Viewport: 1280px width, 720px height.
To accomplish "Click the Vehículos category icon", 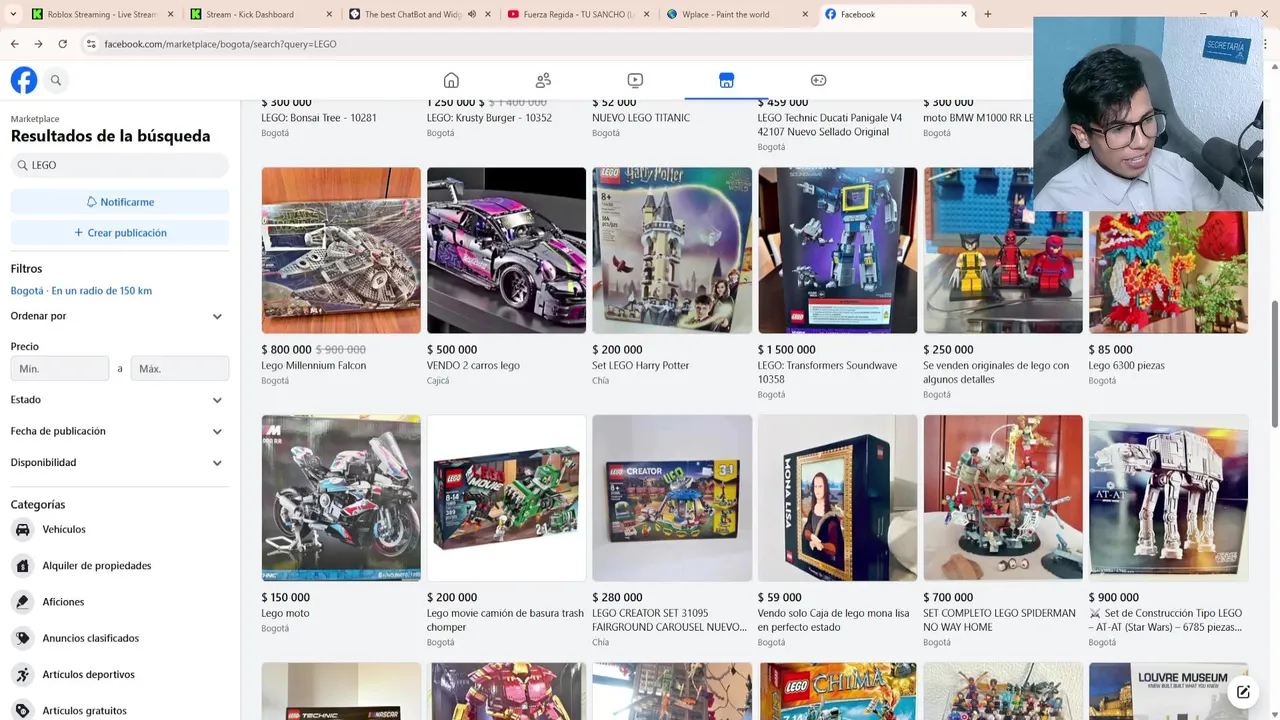I will pos(22,529).
